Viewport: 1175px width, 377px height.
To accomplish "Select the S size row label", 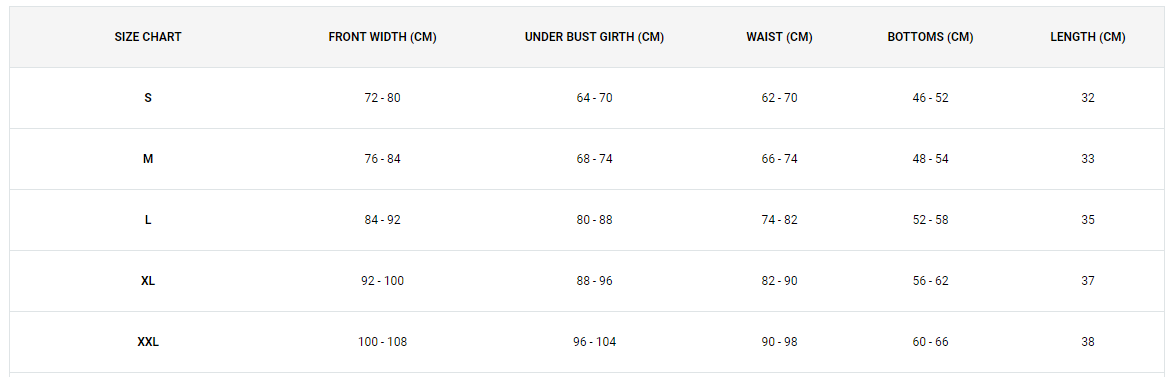I will [148, 97].
